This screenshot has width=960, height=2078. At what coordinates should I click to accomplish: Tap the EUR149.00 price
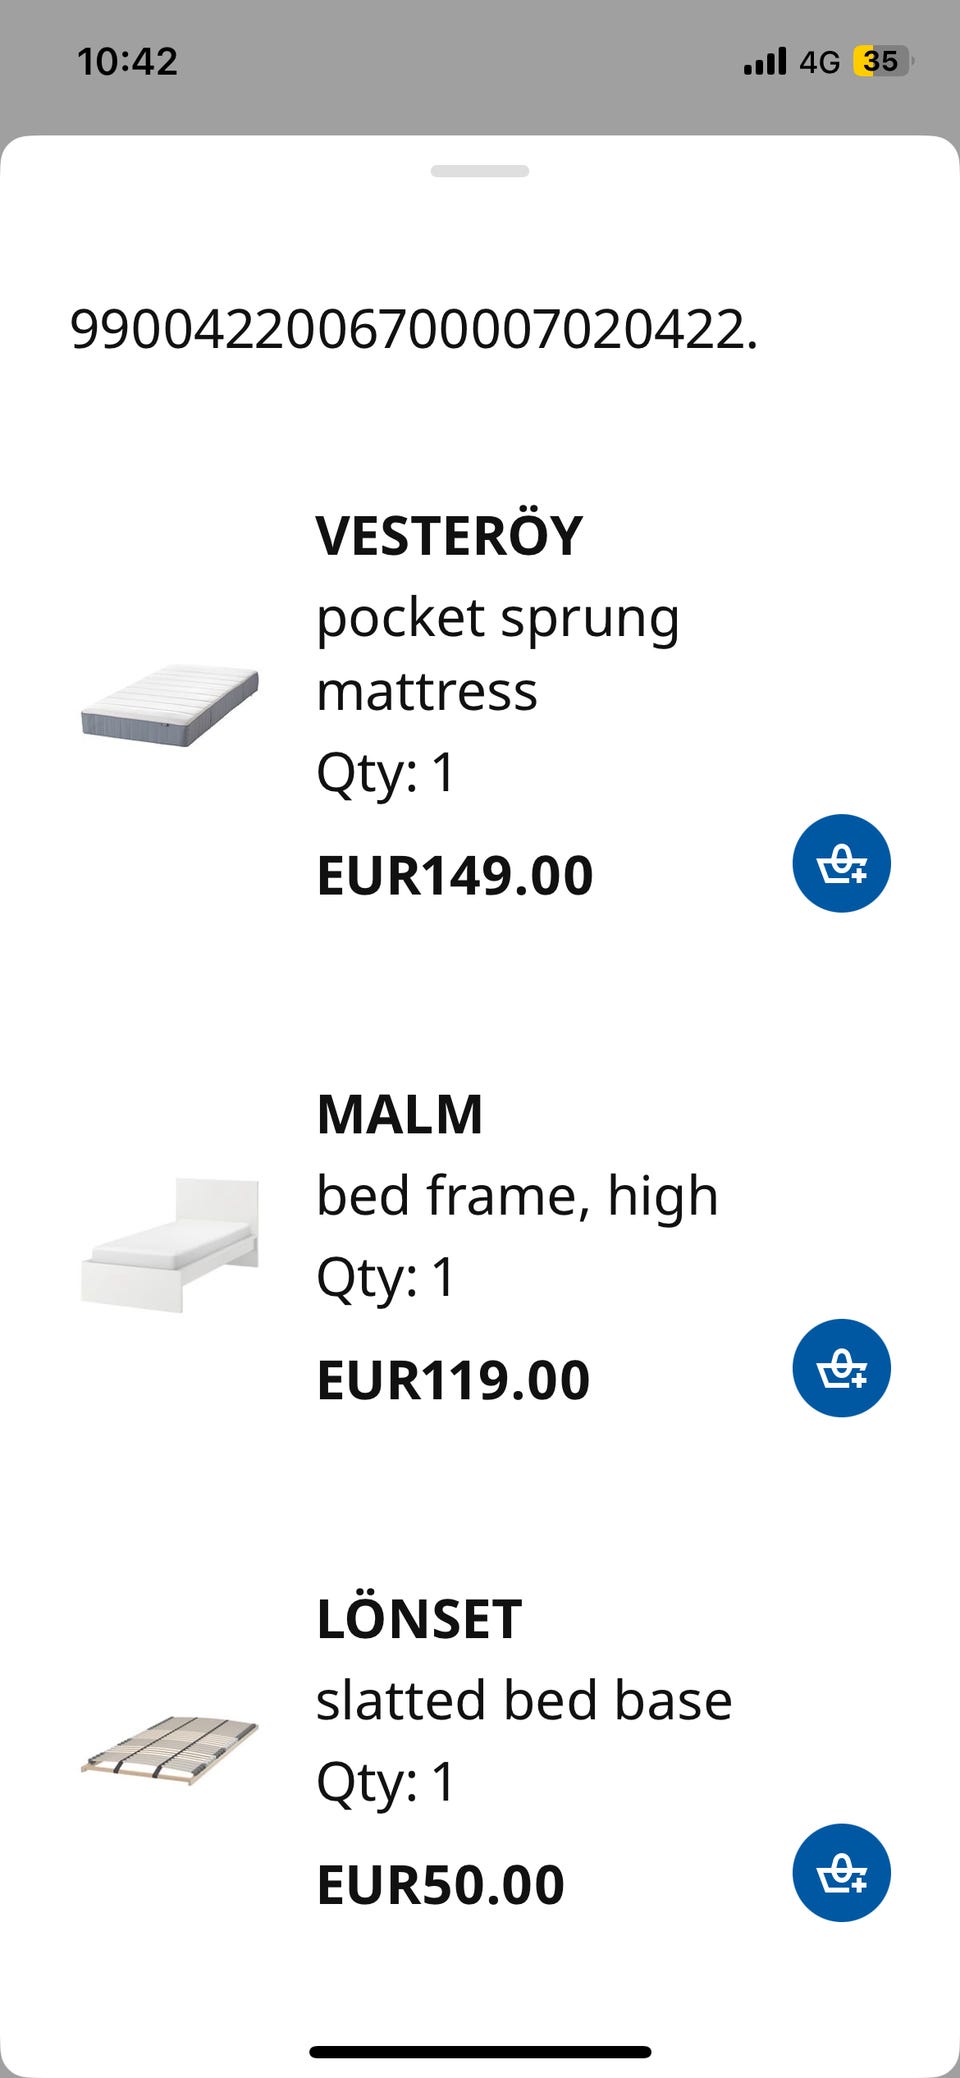[455, 875]
